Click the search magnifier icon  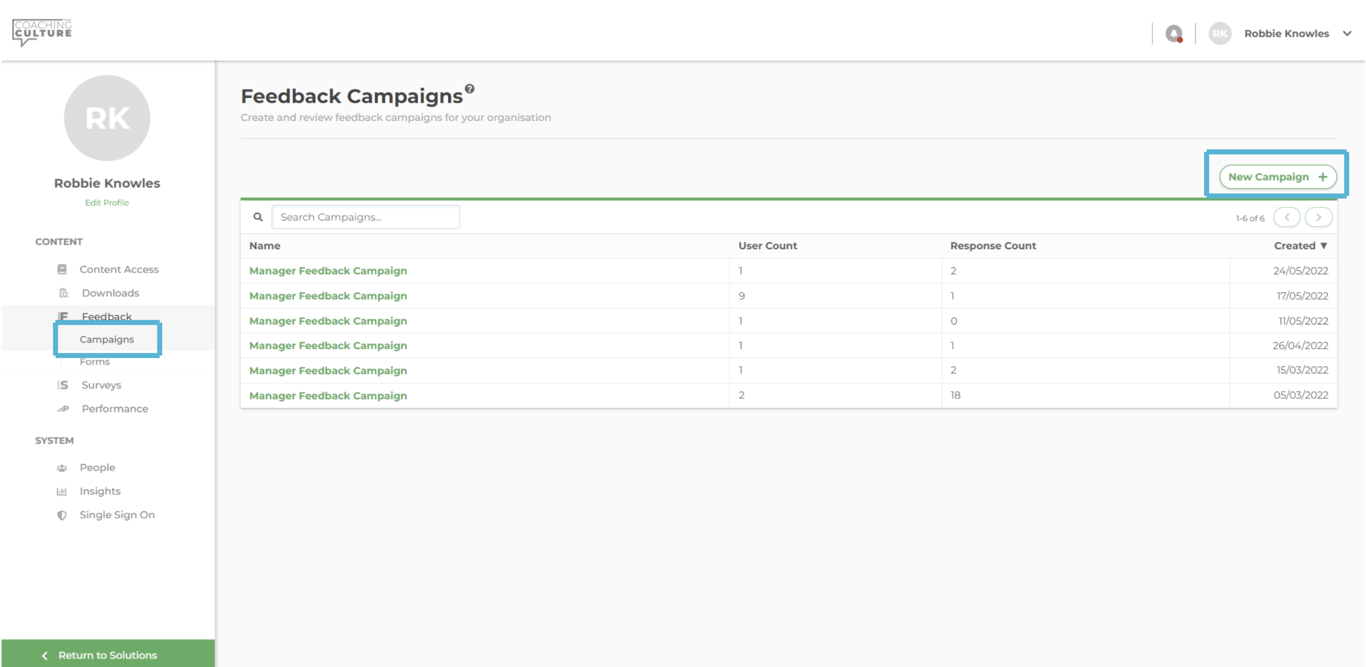point(258,217)
